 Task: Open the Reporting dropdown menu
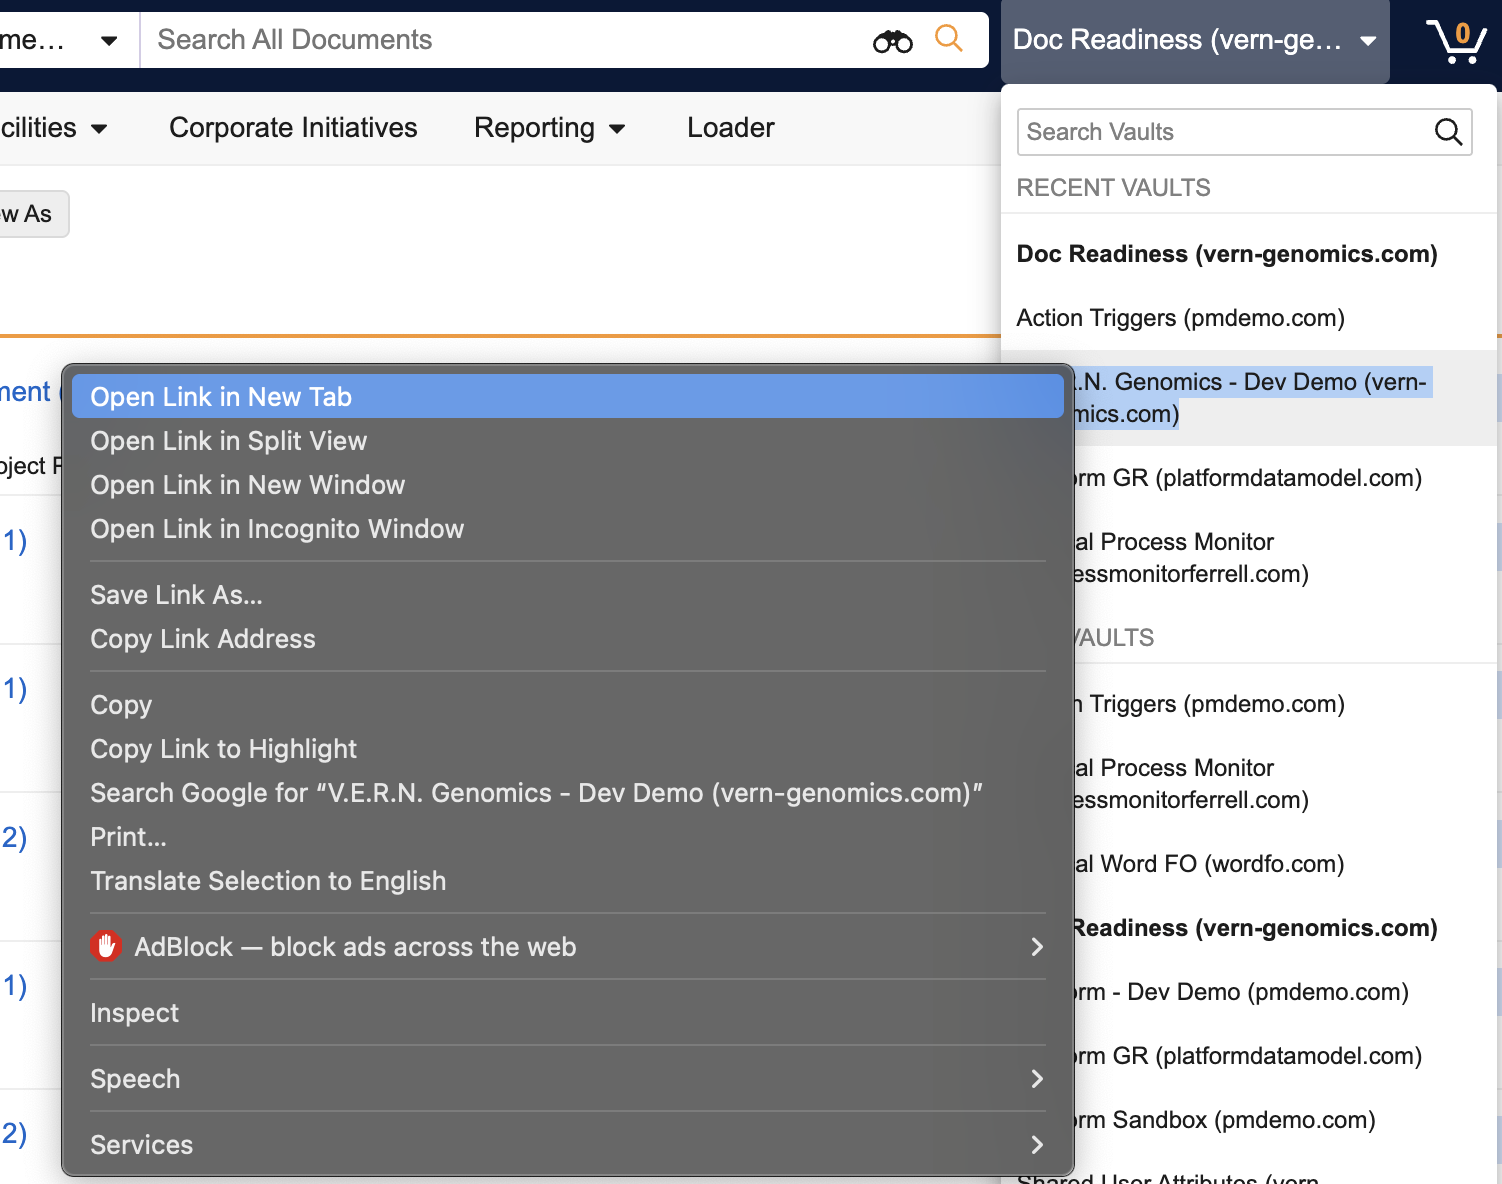pyautogui.click(x=549, y=128)
